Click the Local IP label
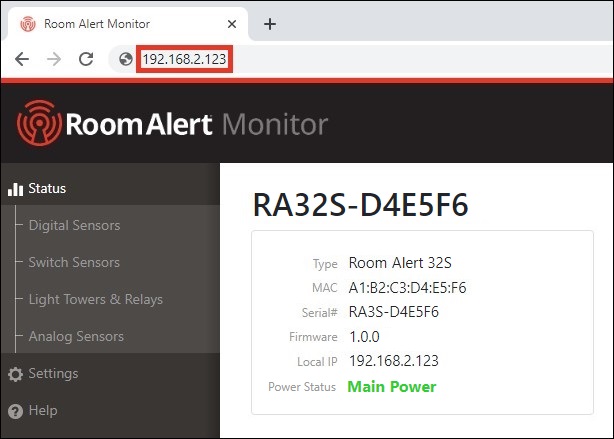This screenshot has width=614, height=439. pos(317,362)
